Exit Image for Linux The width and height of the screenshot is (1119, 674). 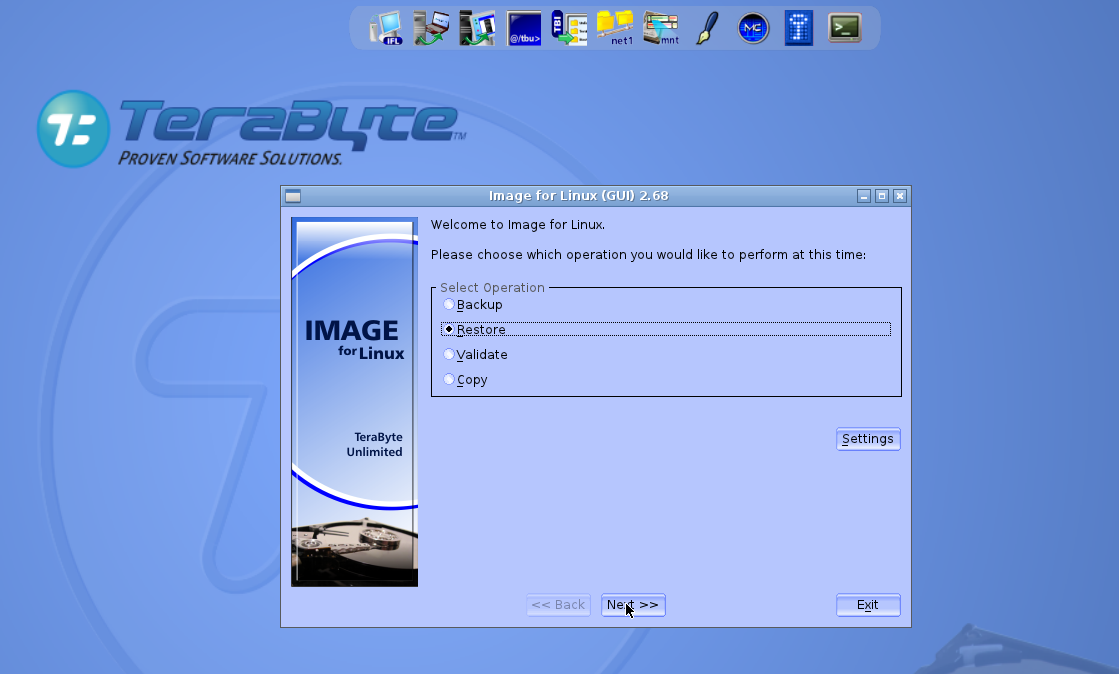[868, 605]
